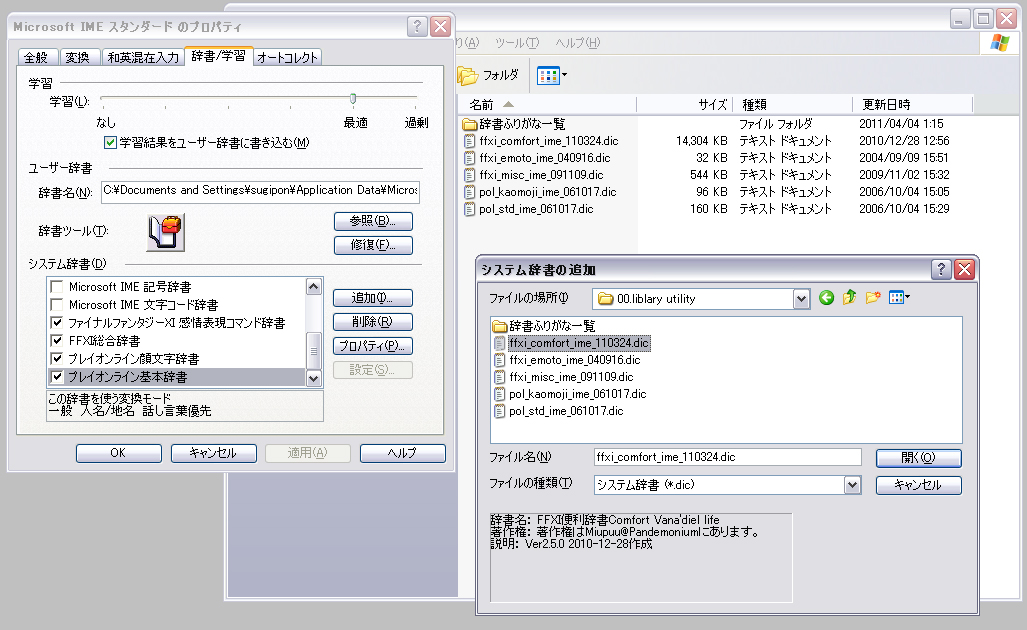
Task: Click ffxi_emoto_ime_040916.dic icon in Explorer list
Action: tap(470, 158)
